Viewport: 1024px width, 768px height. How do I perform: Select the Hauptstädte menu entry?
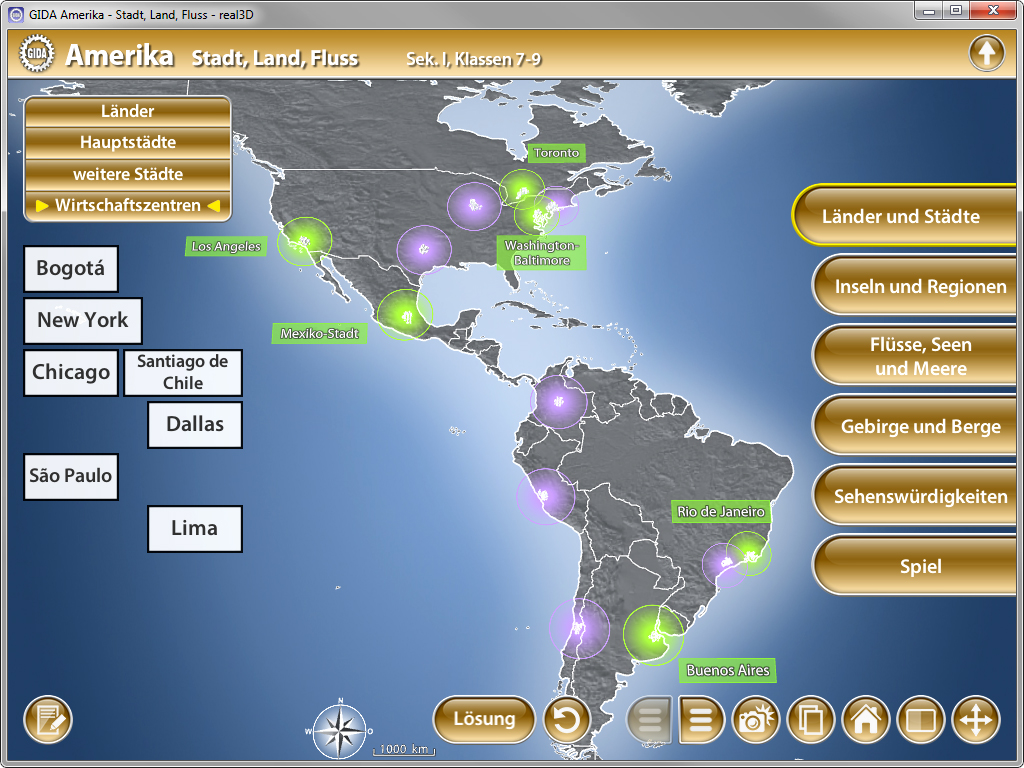128,142
